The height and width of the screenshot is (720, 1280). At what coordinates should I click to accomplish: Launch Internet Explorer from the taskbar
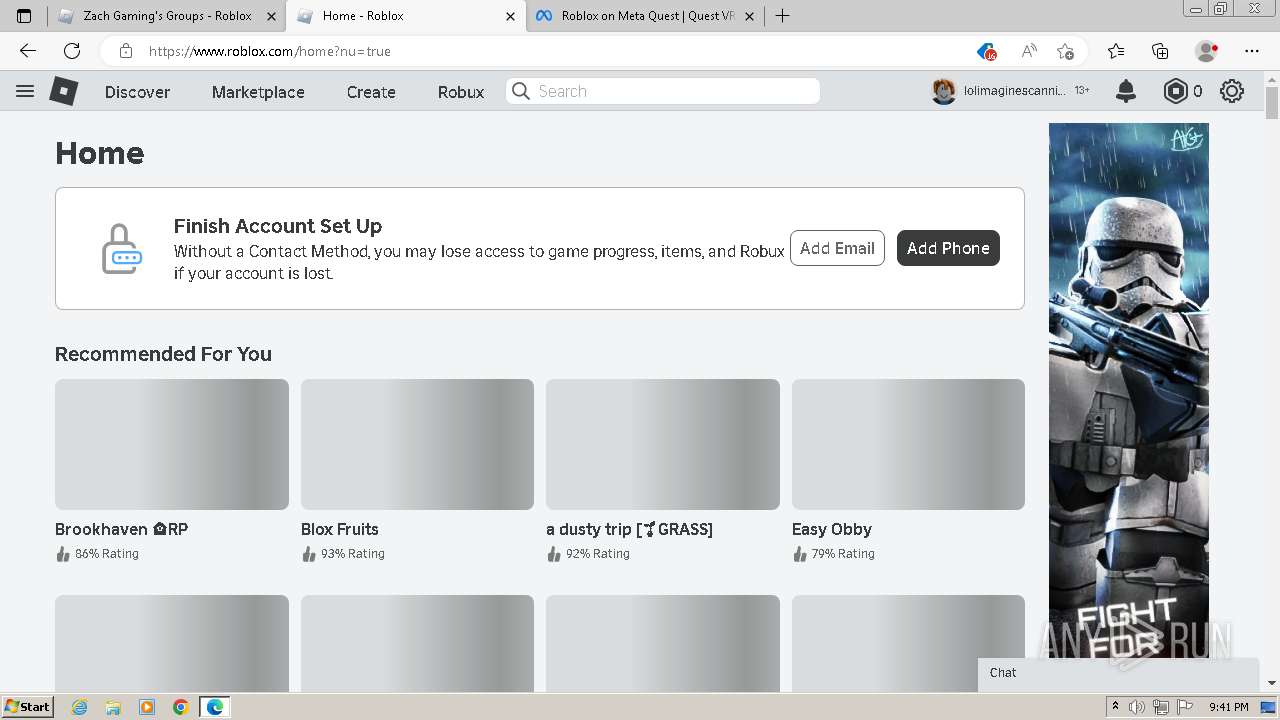pos(80,707)
